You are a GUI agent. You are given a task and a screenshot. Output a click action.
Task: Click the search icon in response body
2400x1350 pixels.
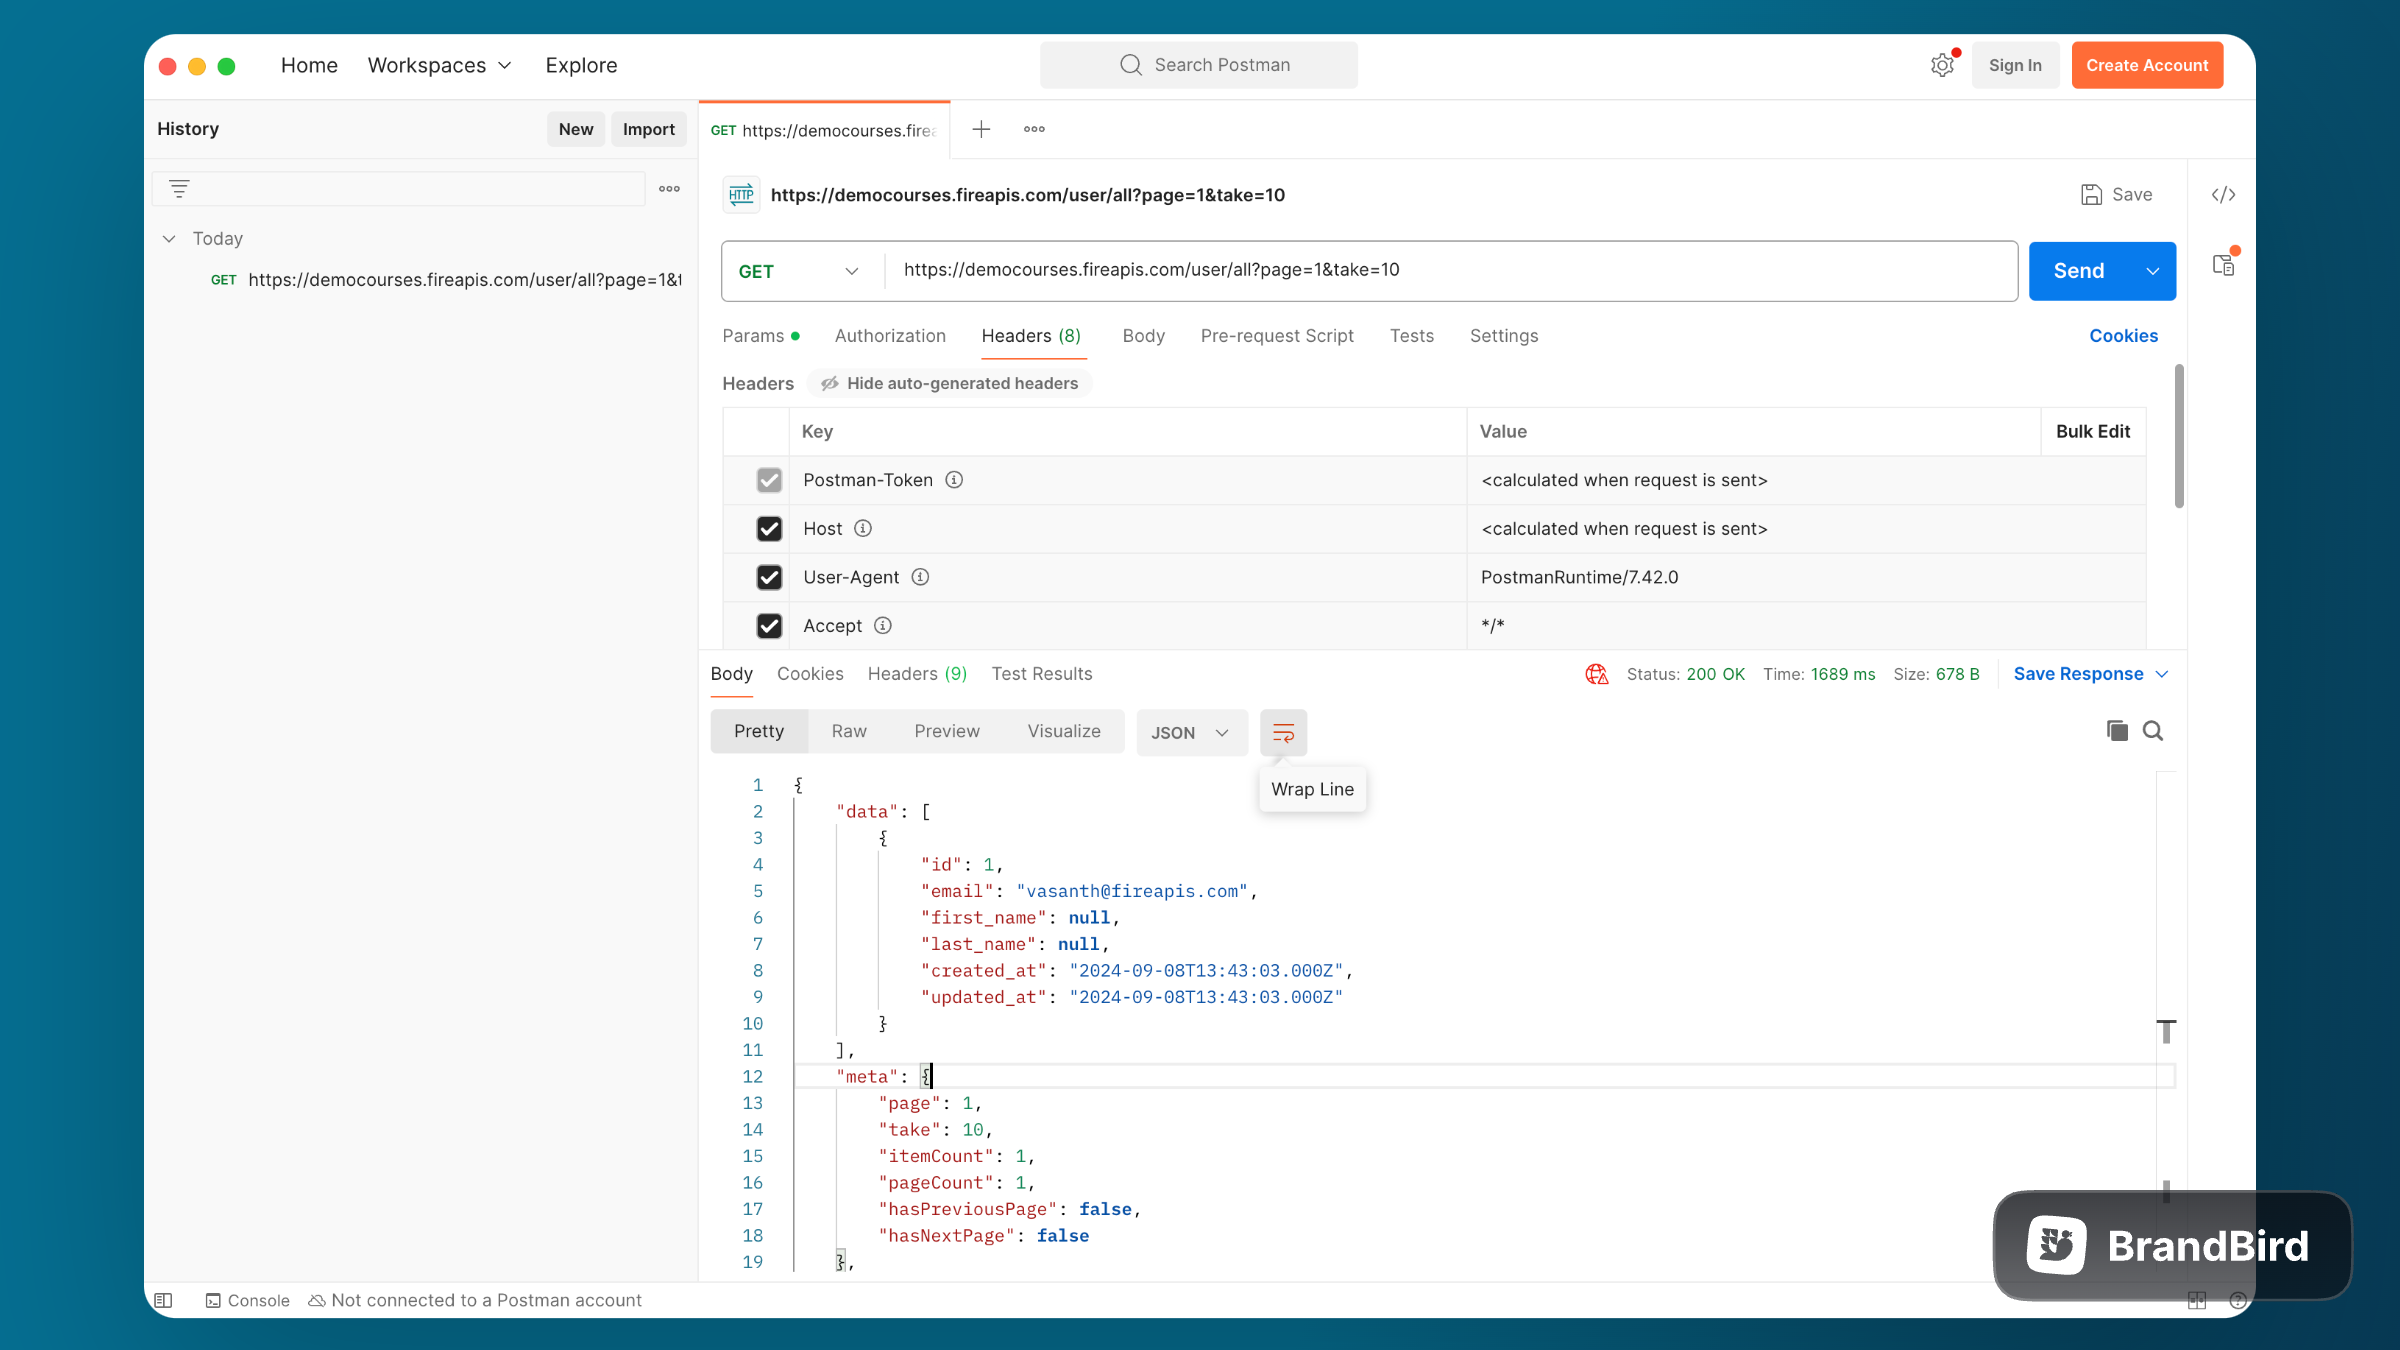click(2153, 730)
